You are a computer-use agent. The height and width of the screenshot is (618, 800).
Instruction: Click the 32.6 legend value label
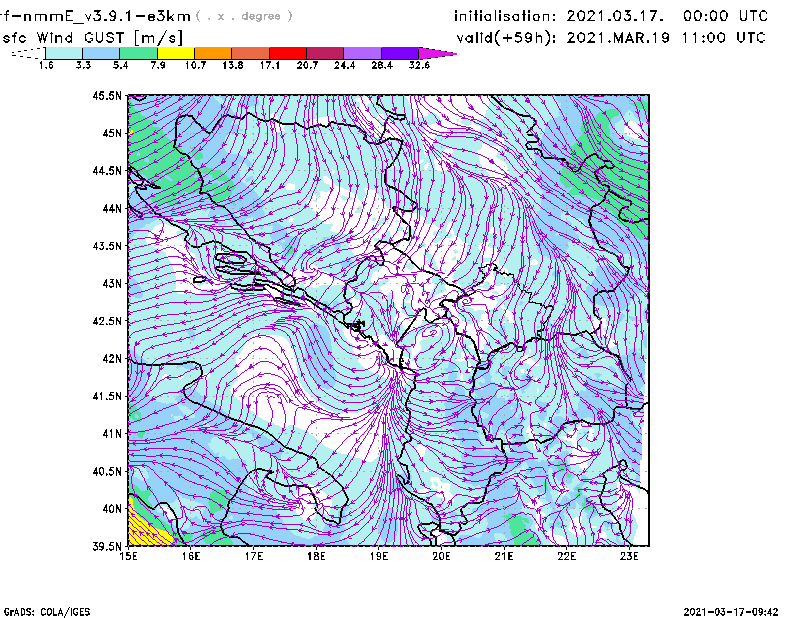pyautogui.click(x=419, y=65)
